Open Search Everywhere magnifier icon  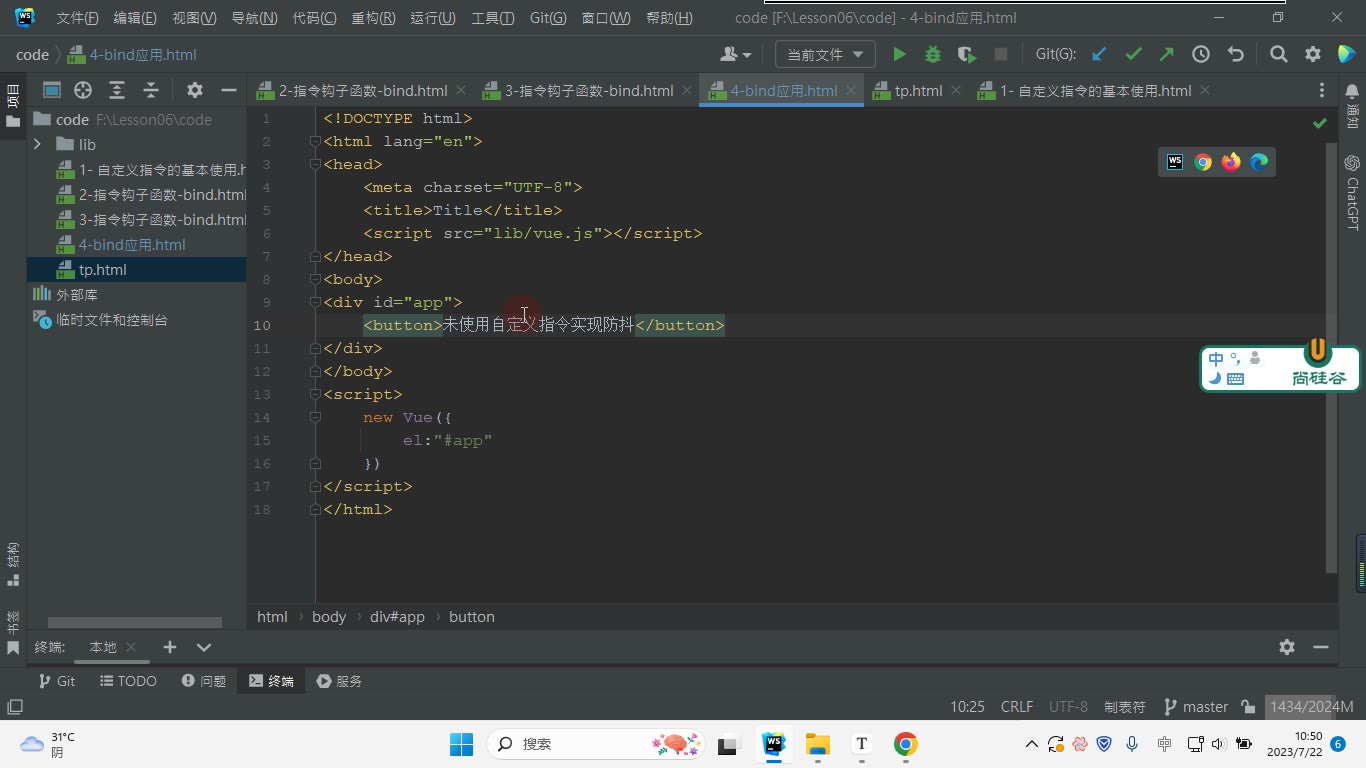(1279, 55)
